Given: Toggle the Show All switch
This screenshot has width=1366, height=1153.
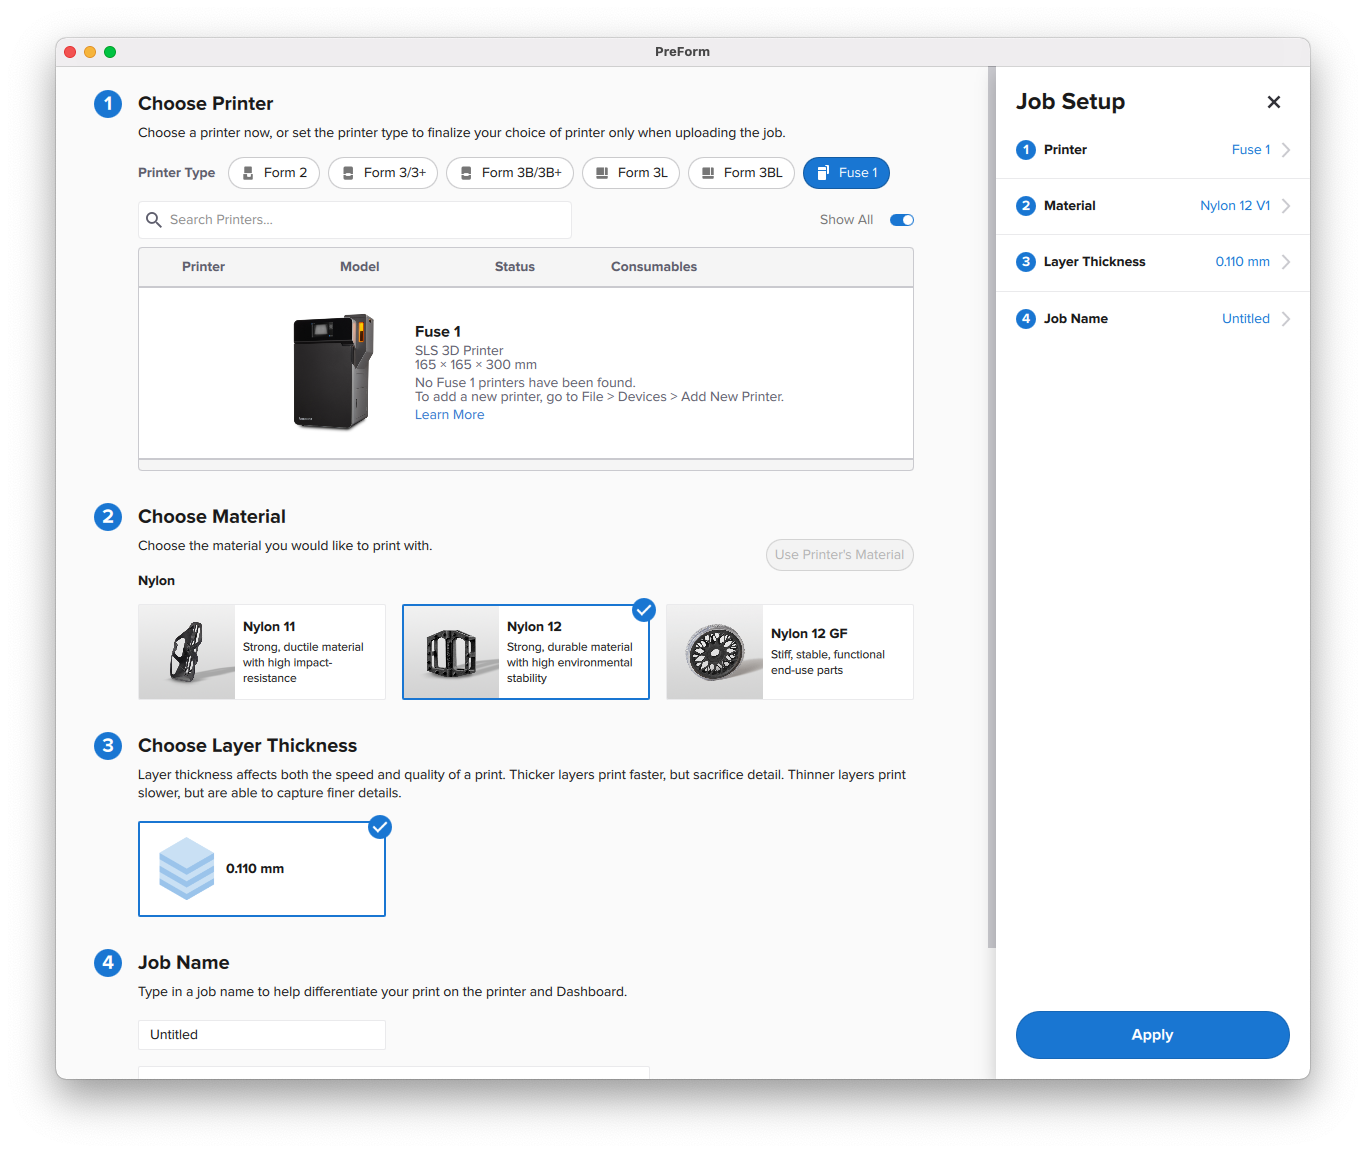Looking at the screenshot, I should 902,220.
